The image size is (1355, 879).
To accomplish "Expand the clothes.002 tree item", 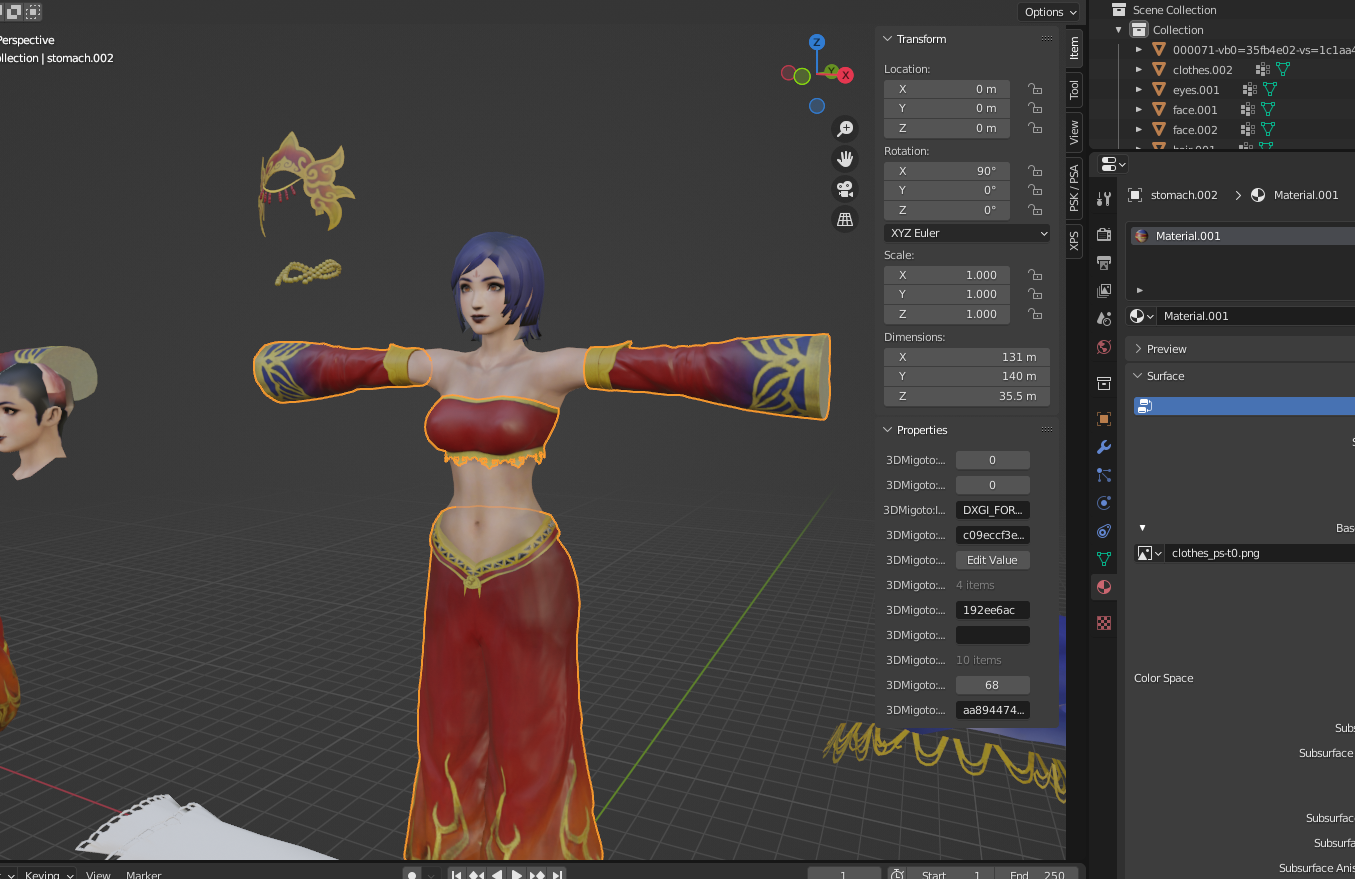I will point(1139,70).
